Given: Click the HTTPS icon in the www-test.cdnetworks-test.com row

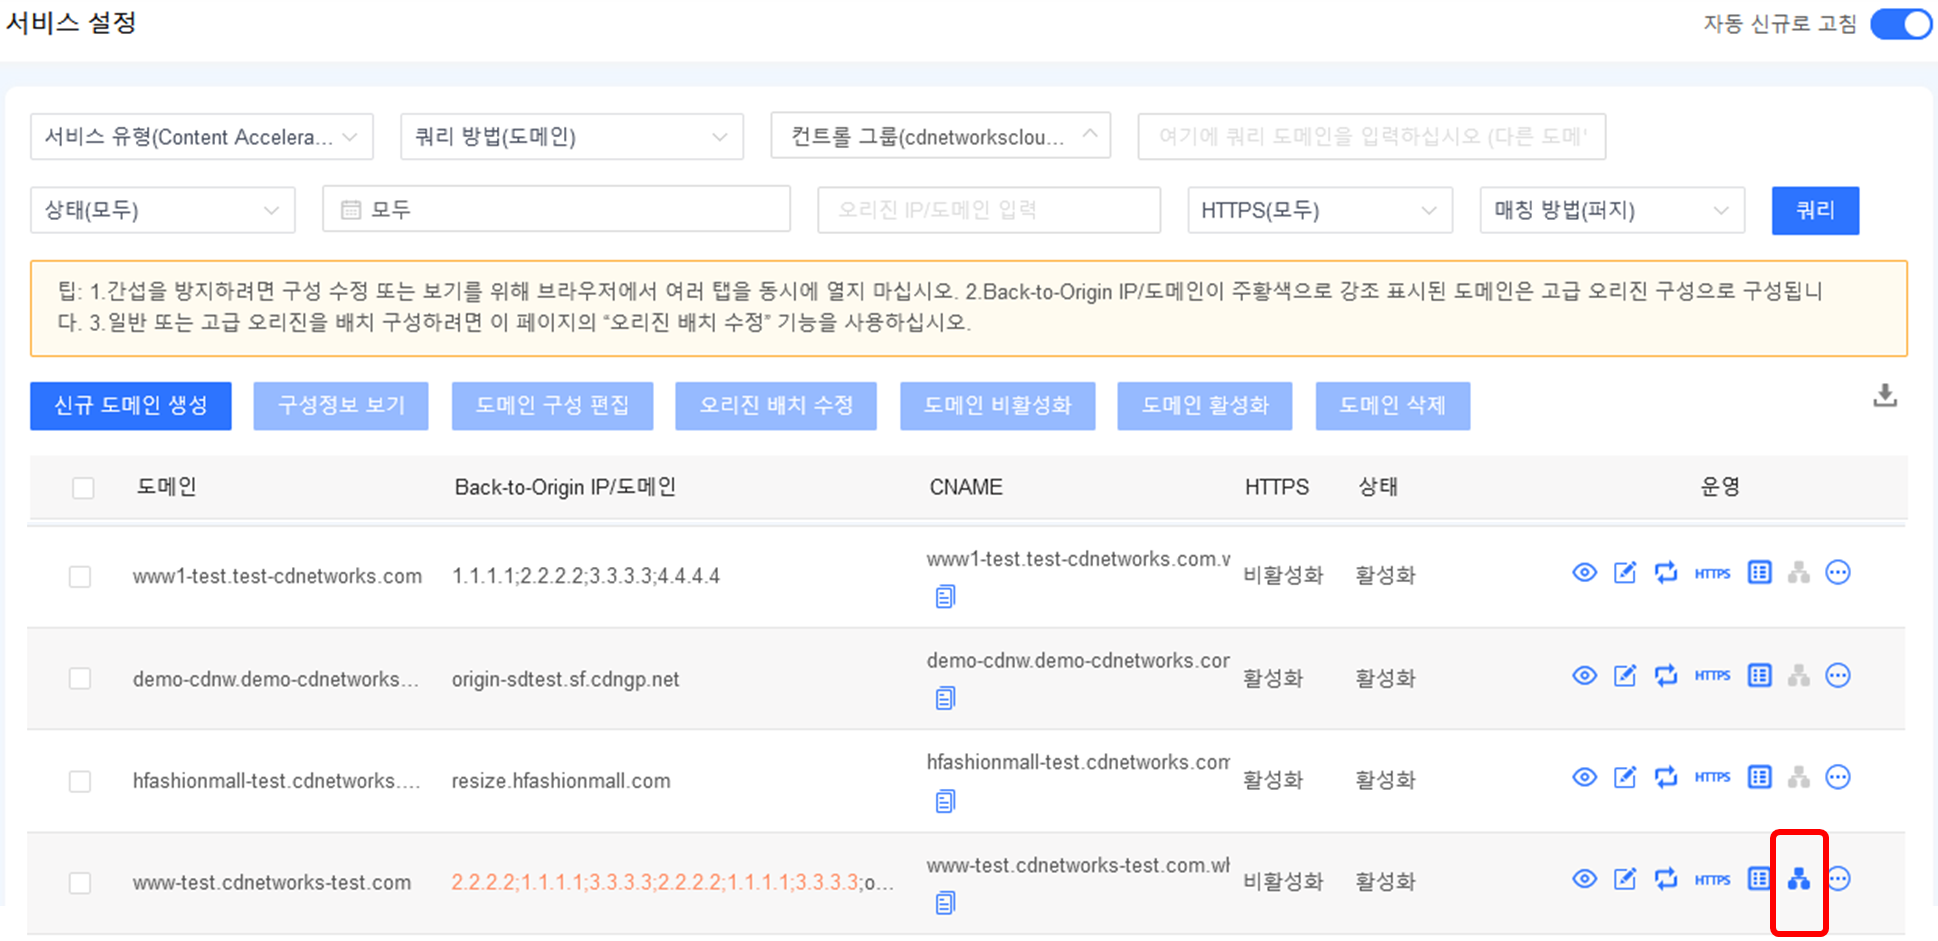Looking at the screenshot, I should click(x=1712, y=880).
